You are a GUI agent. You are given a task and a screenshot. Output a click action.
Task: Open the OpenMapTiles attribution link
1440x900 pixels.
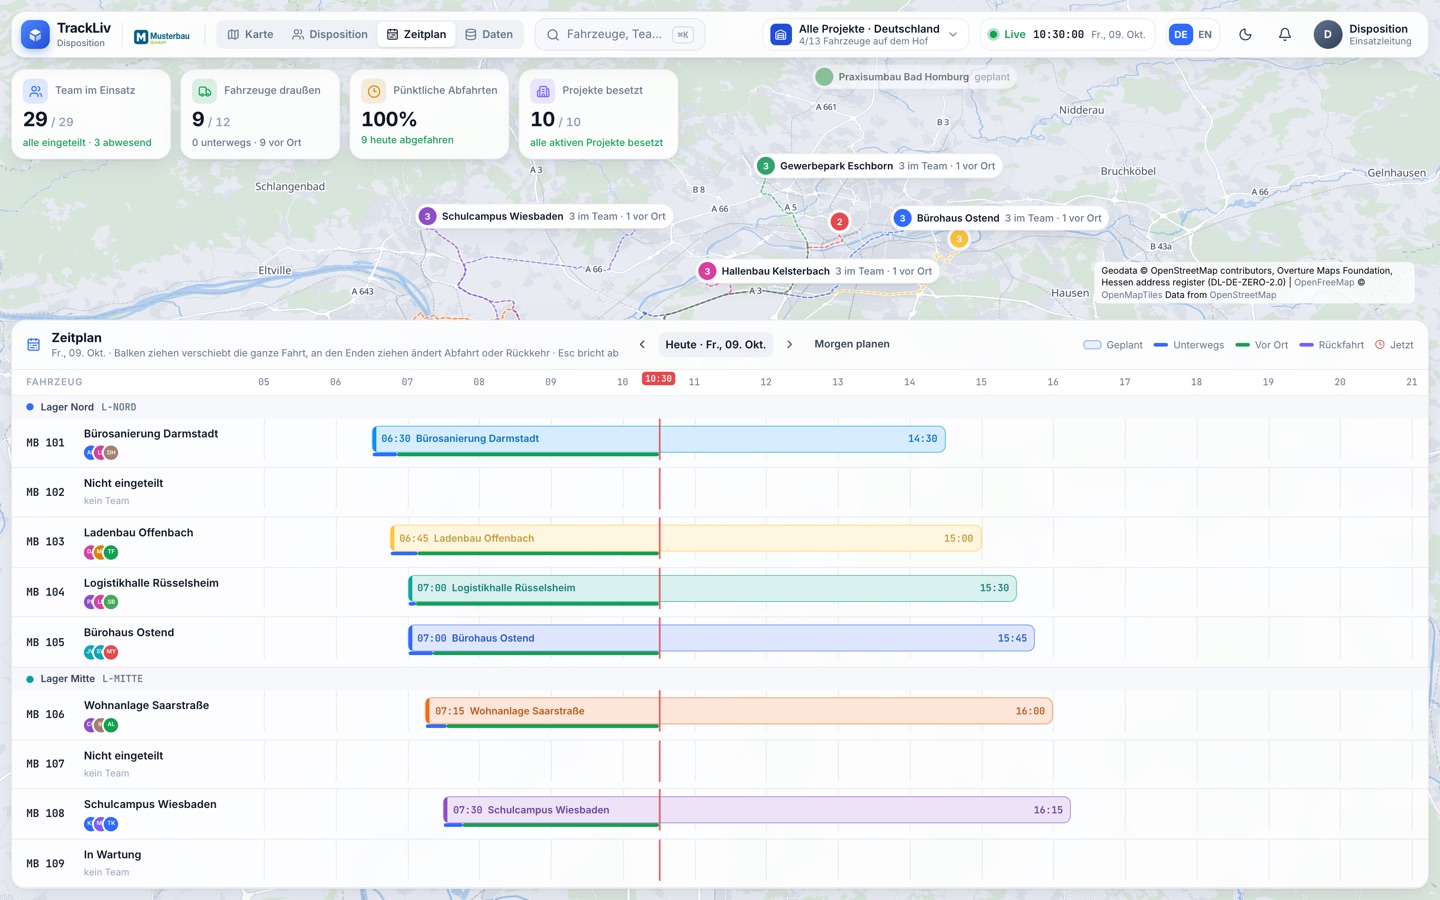1131,295
